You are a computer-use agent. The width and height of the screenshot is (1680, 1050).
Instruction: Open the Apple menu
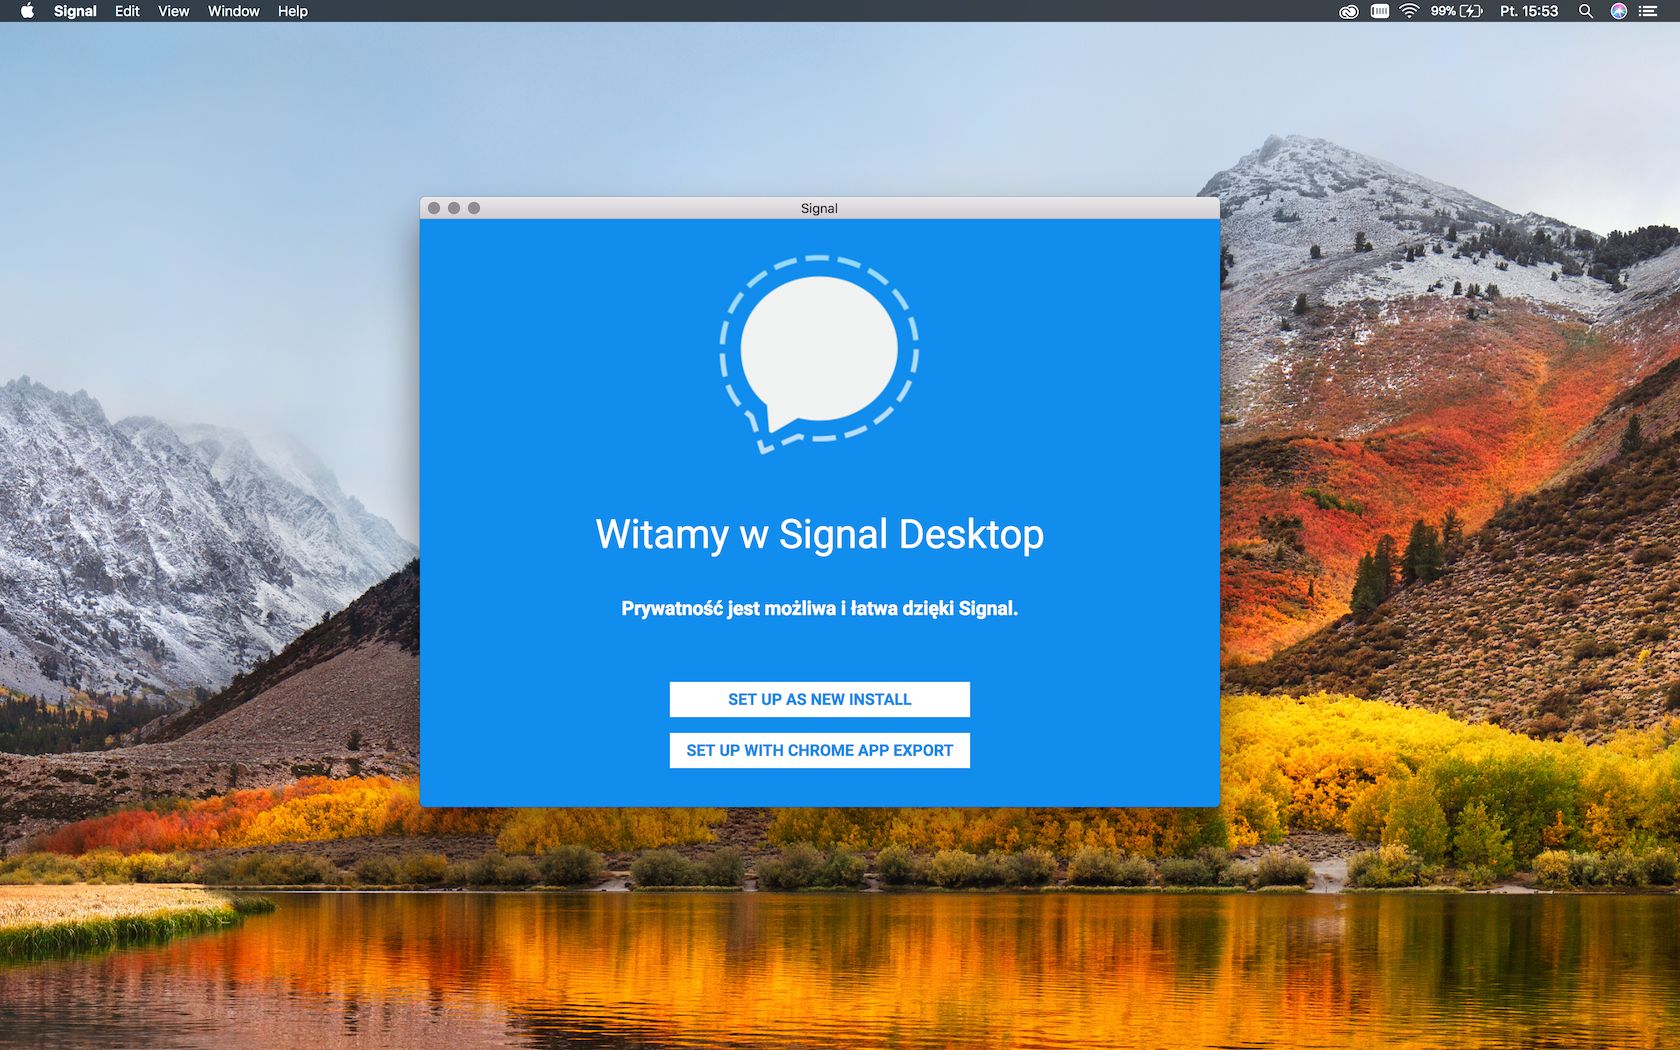point(27,11)
